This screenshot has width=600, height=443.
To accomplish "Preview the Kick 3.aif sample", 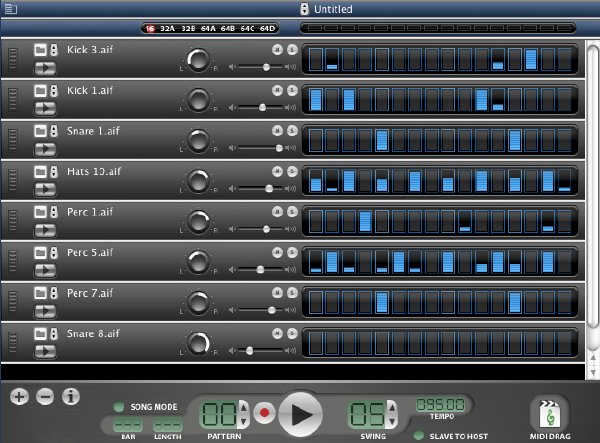I will click(x=45, y=68).
